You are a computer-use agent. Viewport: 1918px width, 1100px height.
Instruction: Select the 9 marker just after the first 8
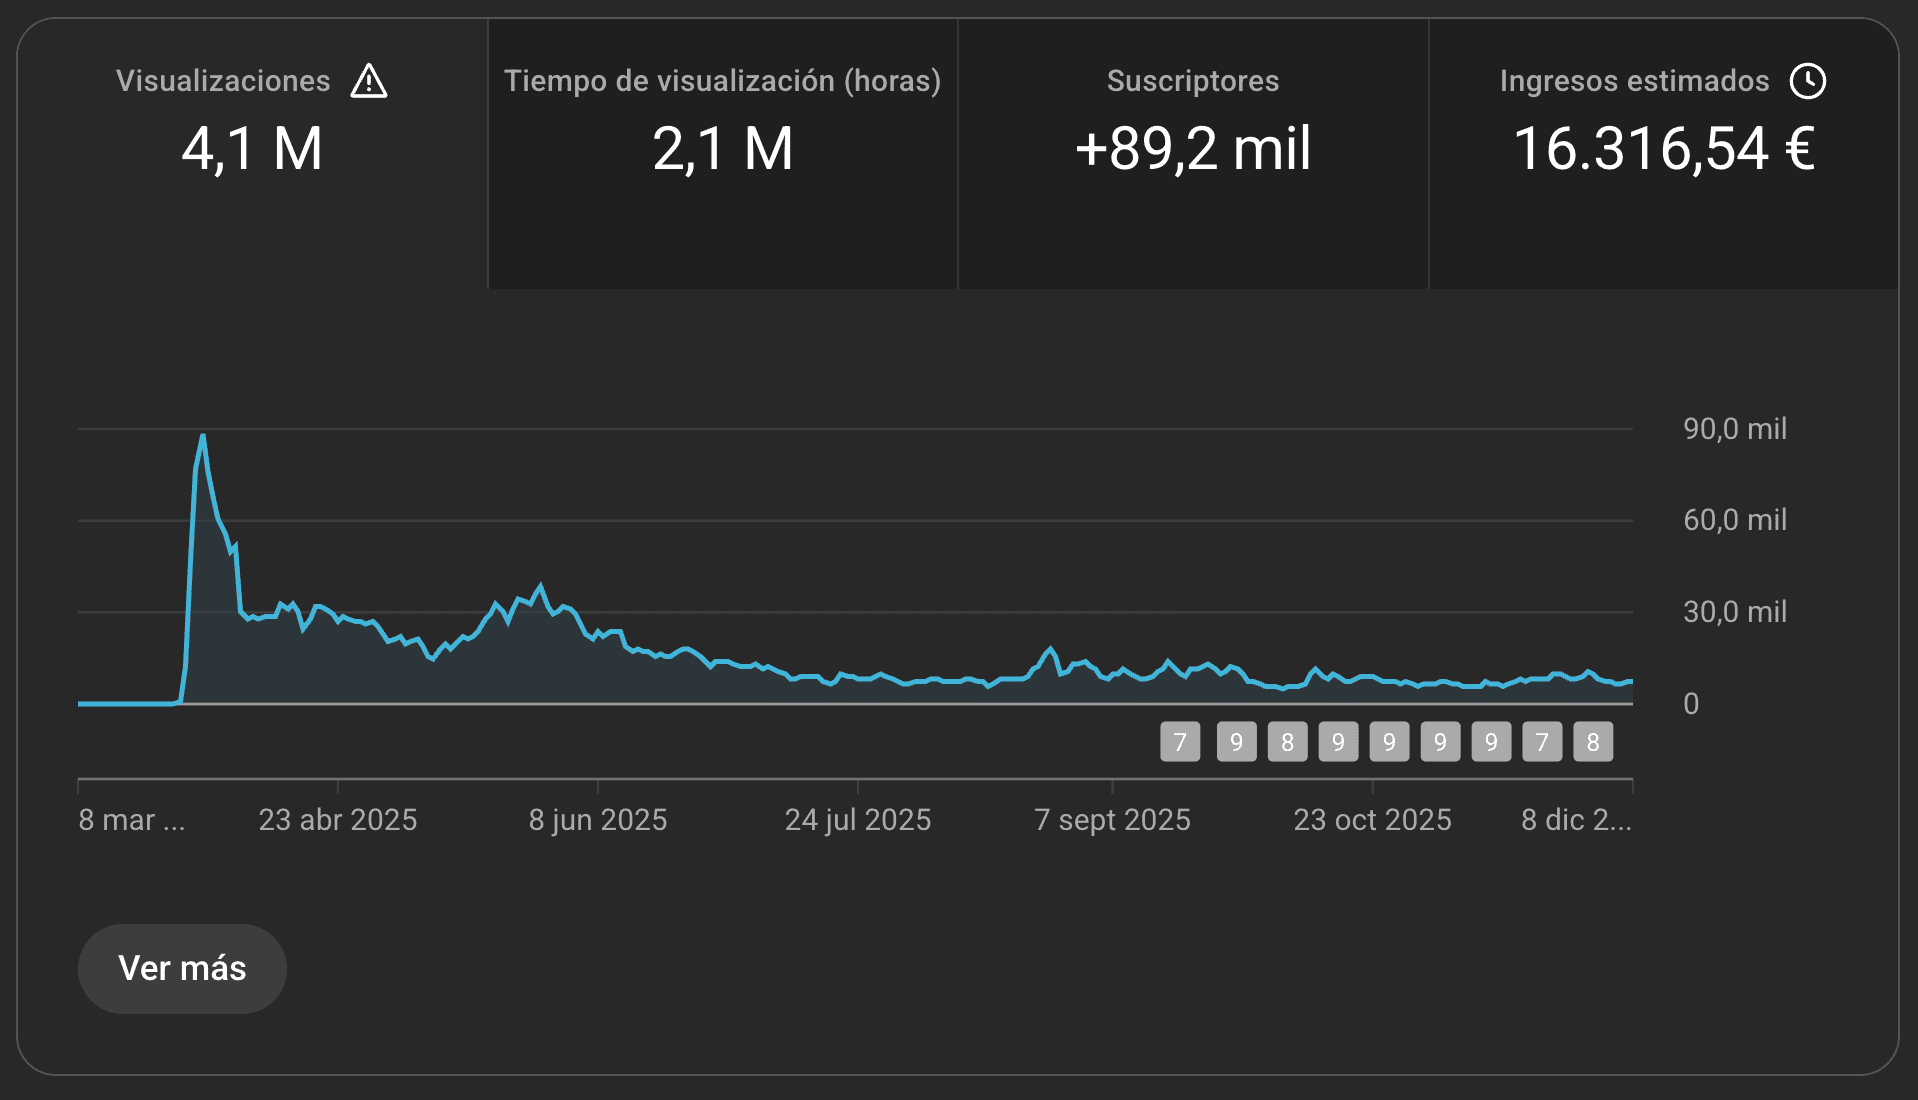point(1338,742)
